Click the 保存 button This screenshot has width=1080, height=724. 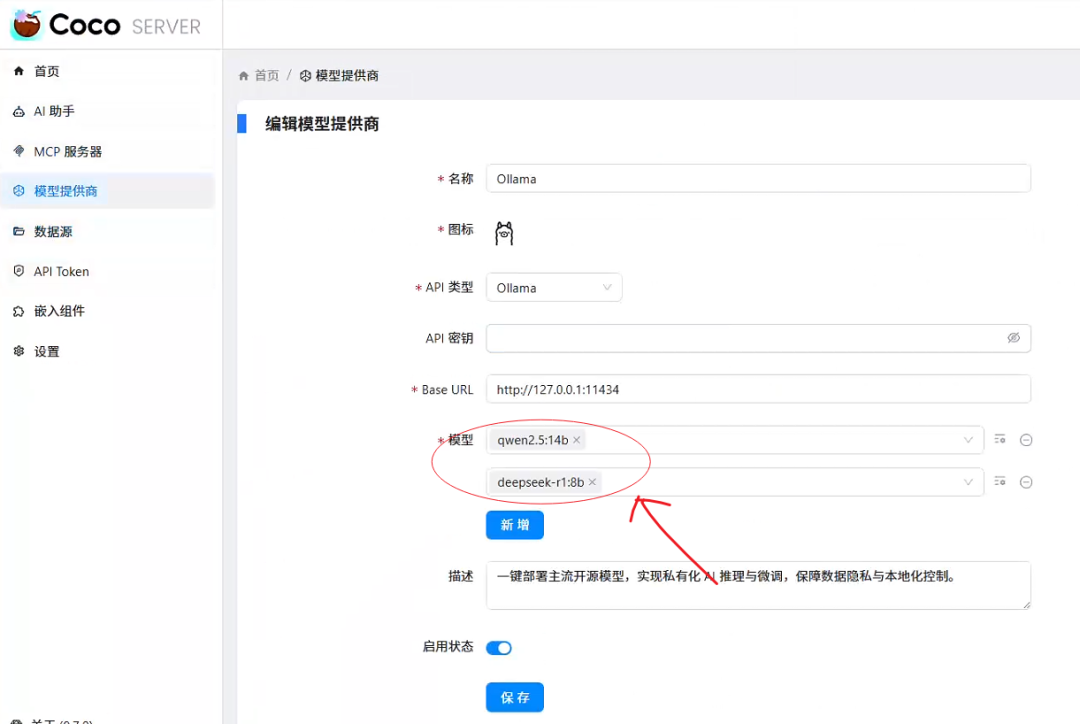(515, 697)
